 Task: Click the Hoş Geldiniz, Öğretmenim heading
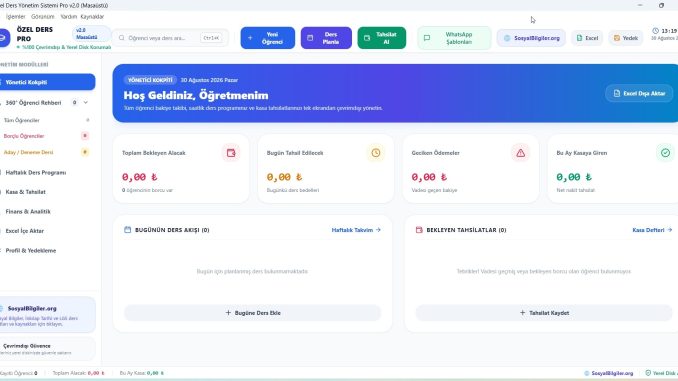(196, 95)
